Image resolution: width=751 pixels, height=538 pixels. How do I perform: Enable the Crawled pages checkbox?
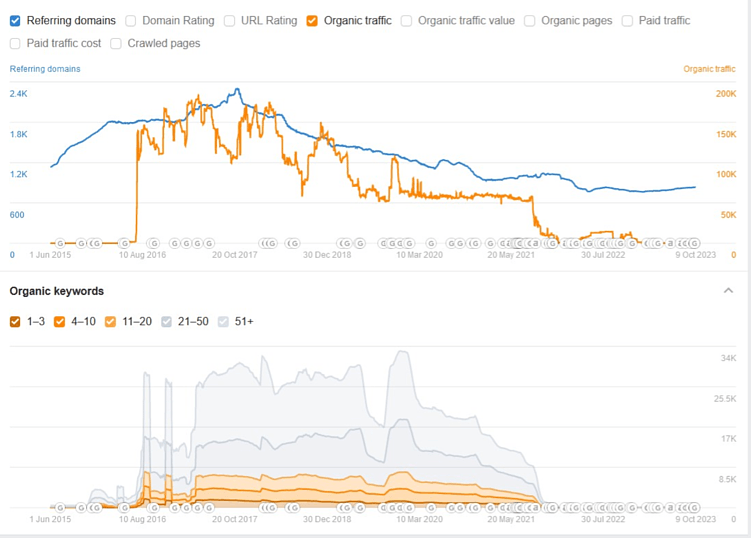(x=116, y=44)
